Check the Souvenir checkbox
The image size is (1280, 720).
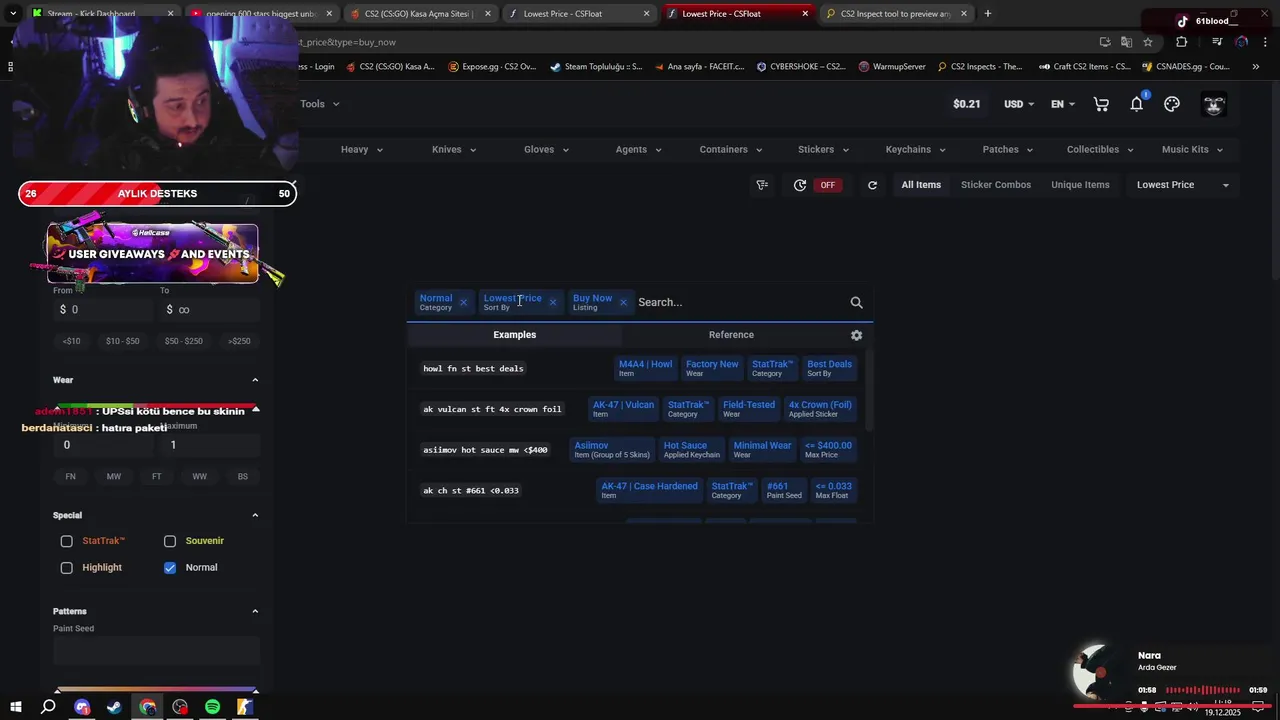click(x=170, y=541)
